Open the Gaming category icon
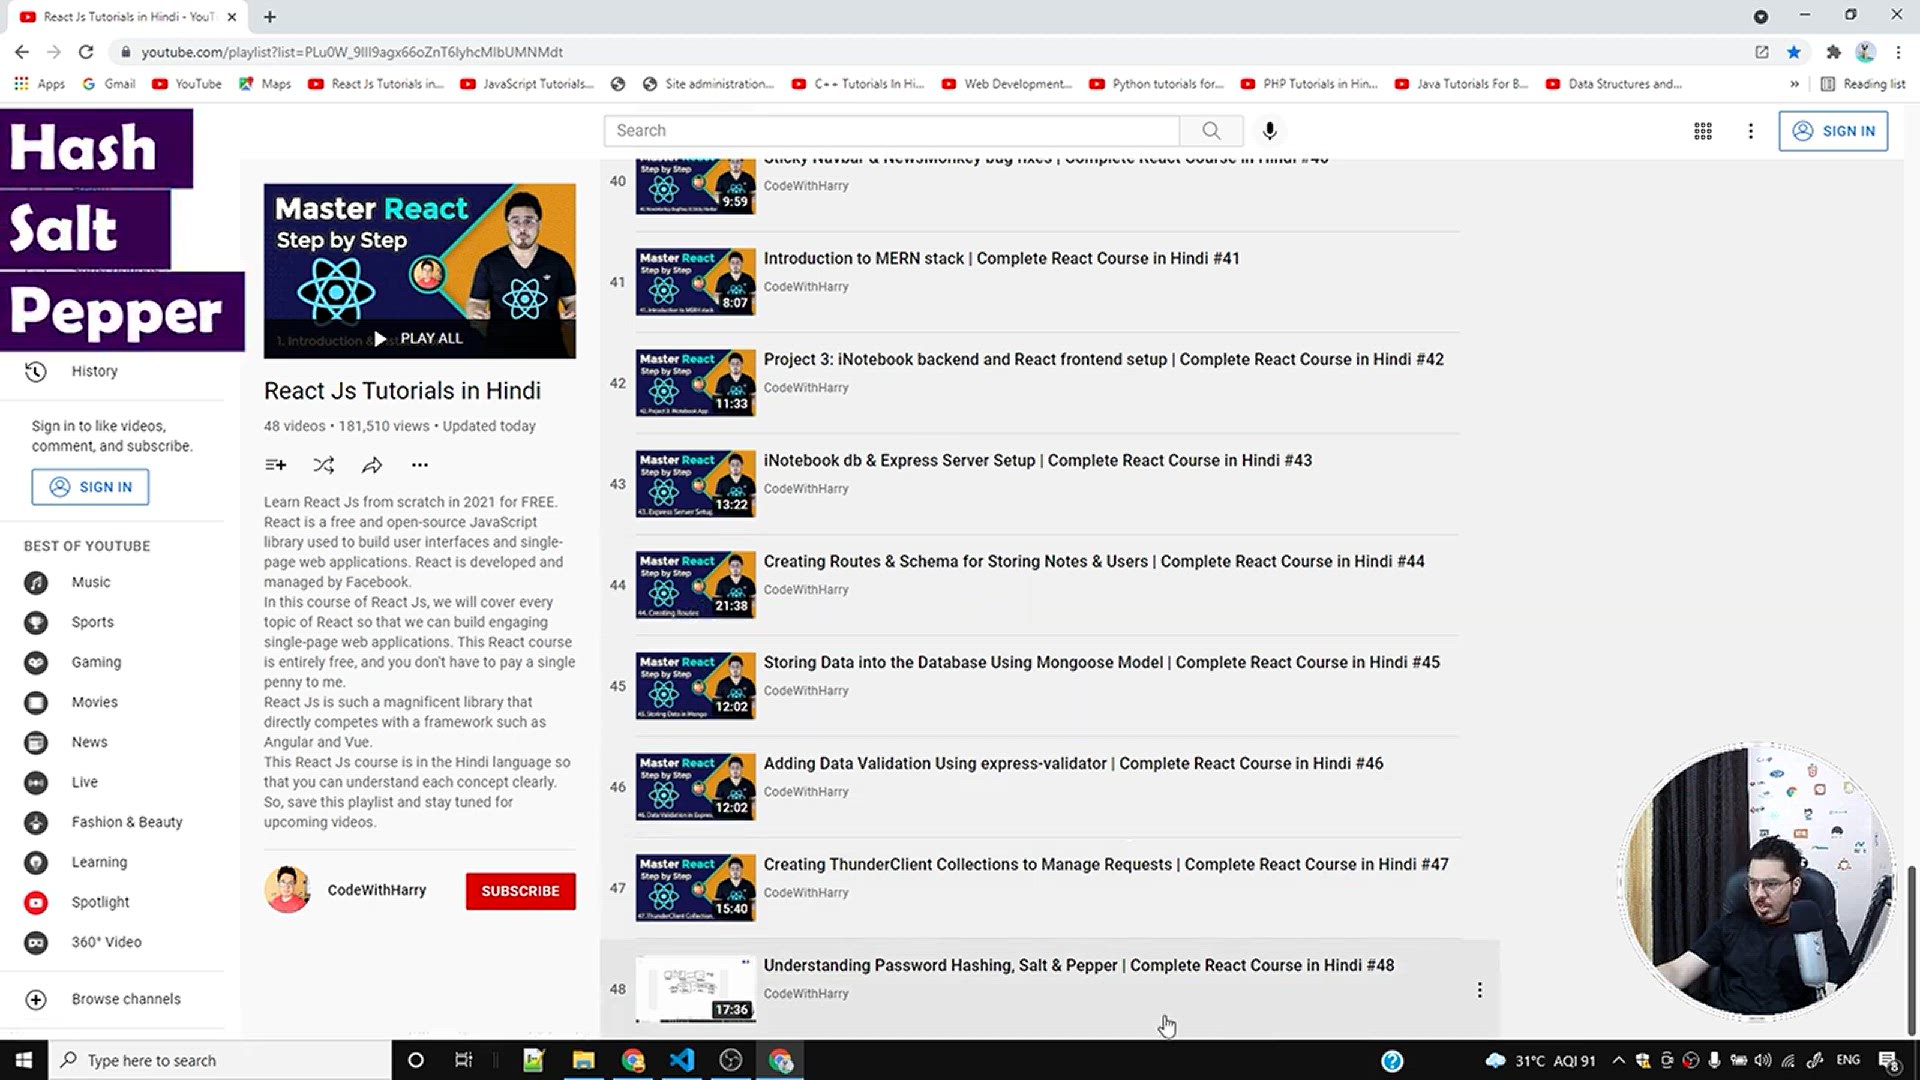 36,662
